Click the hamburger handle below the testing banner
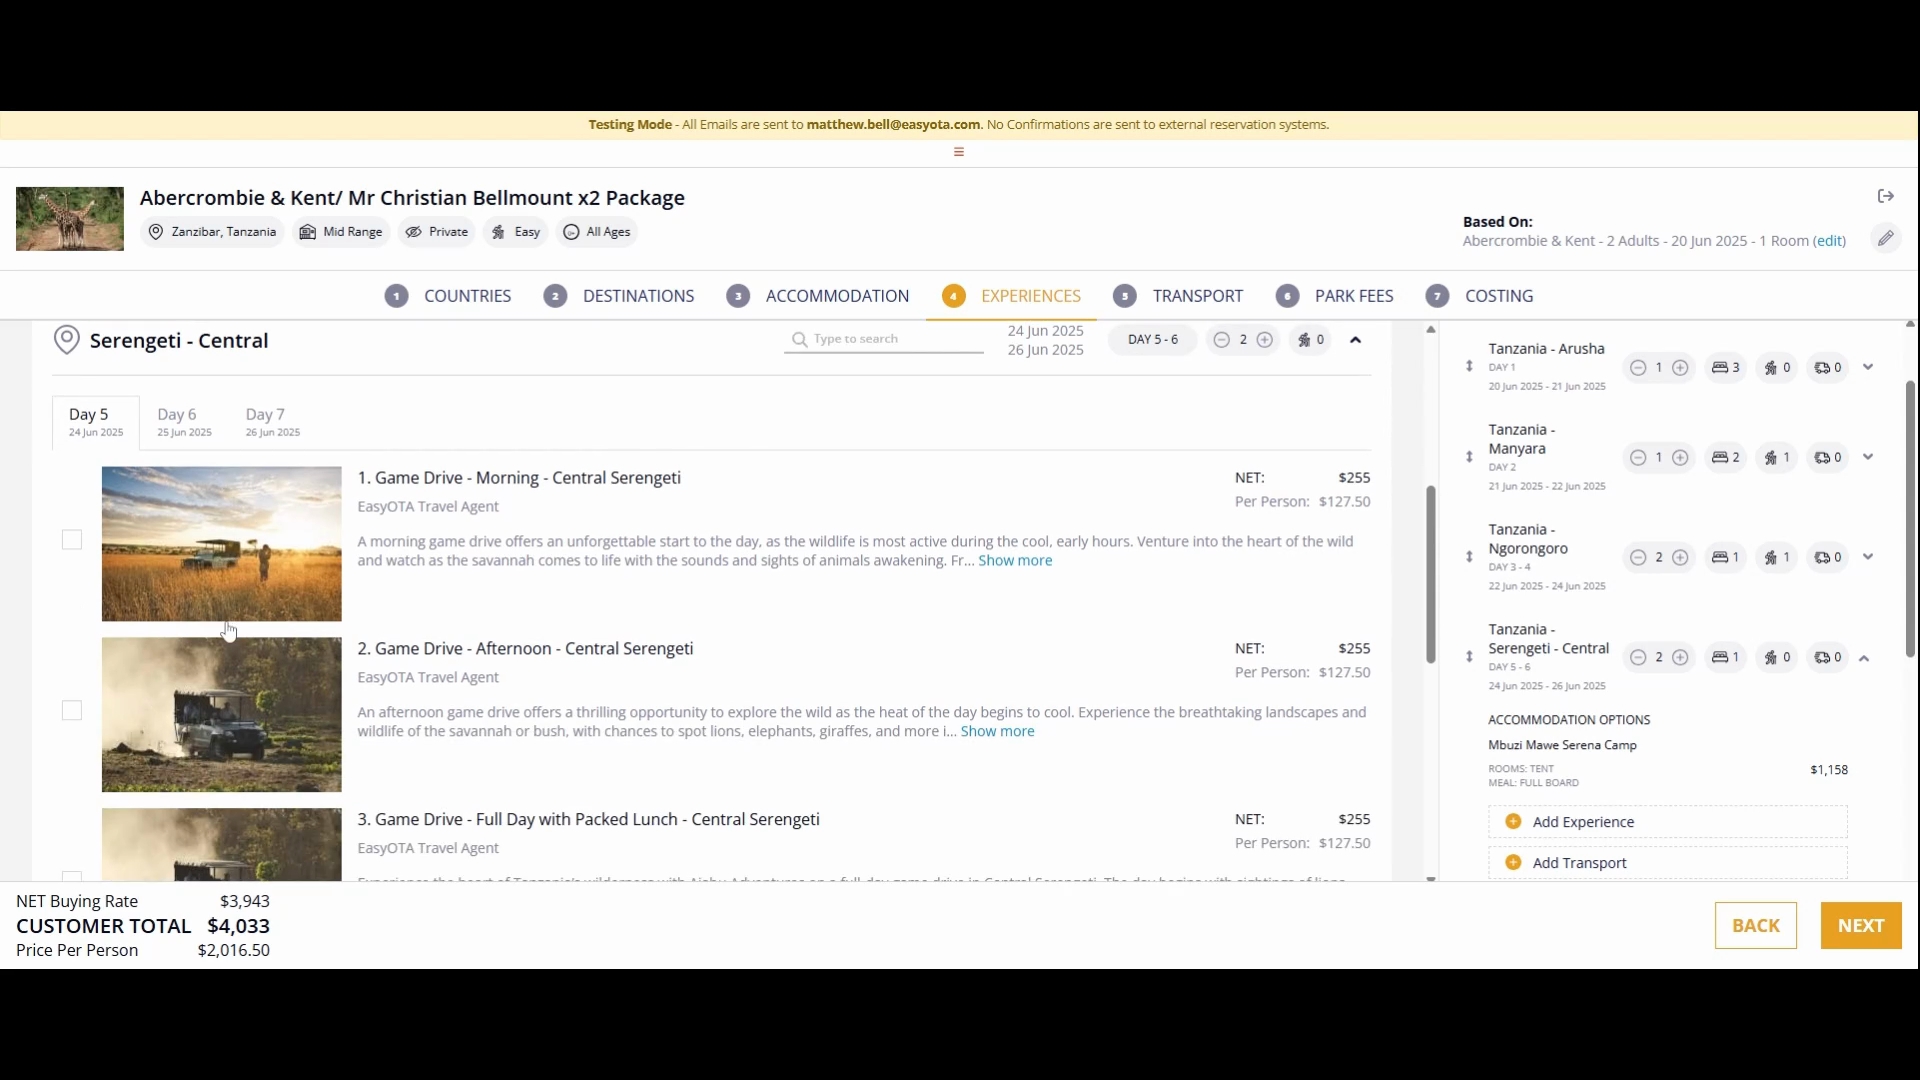 (x=958, y=152)
